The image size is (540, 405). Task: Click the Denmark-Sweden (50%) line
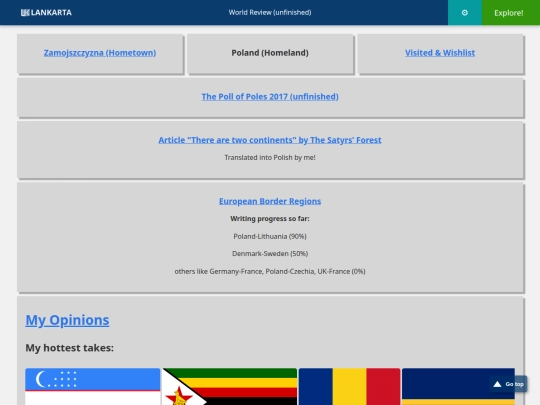point(270,253)
